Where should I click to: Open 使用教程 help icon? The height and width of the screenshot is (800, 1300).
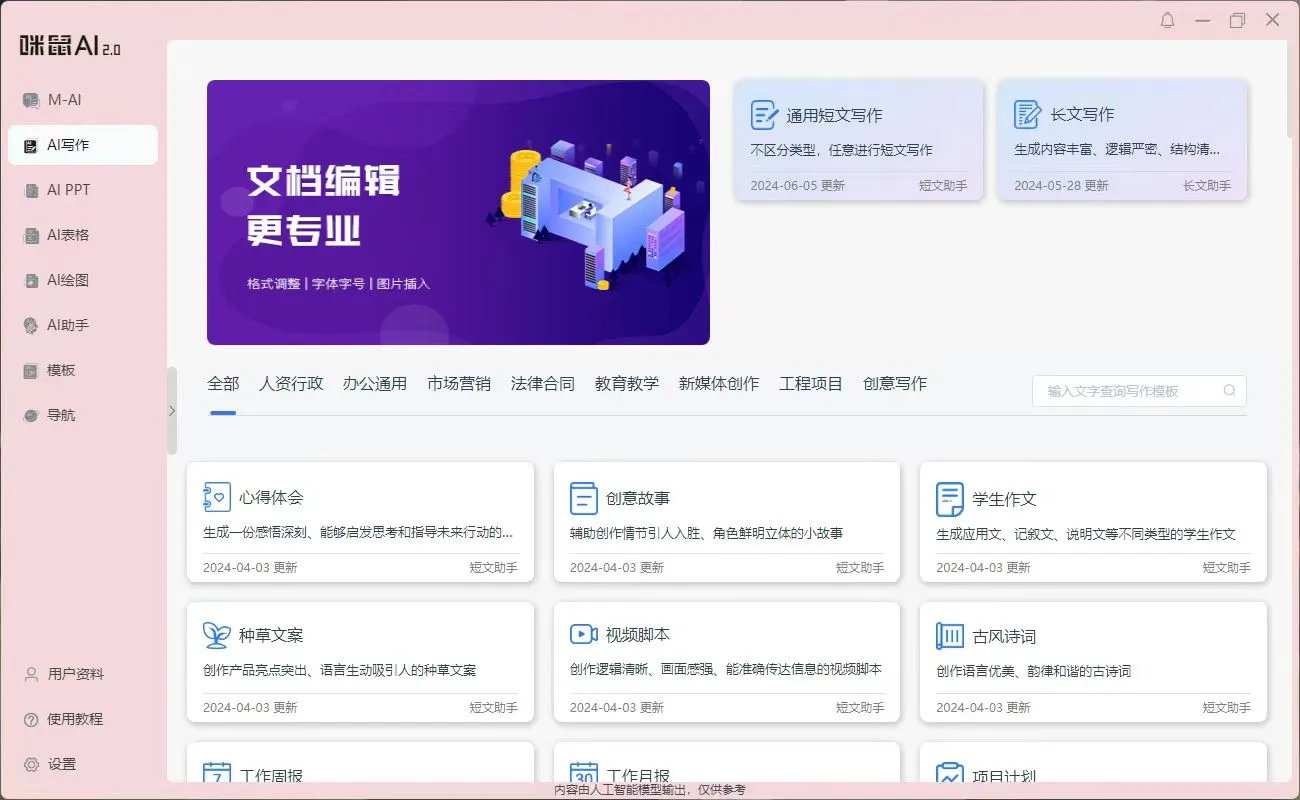[x=31, y=719]
